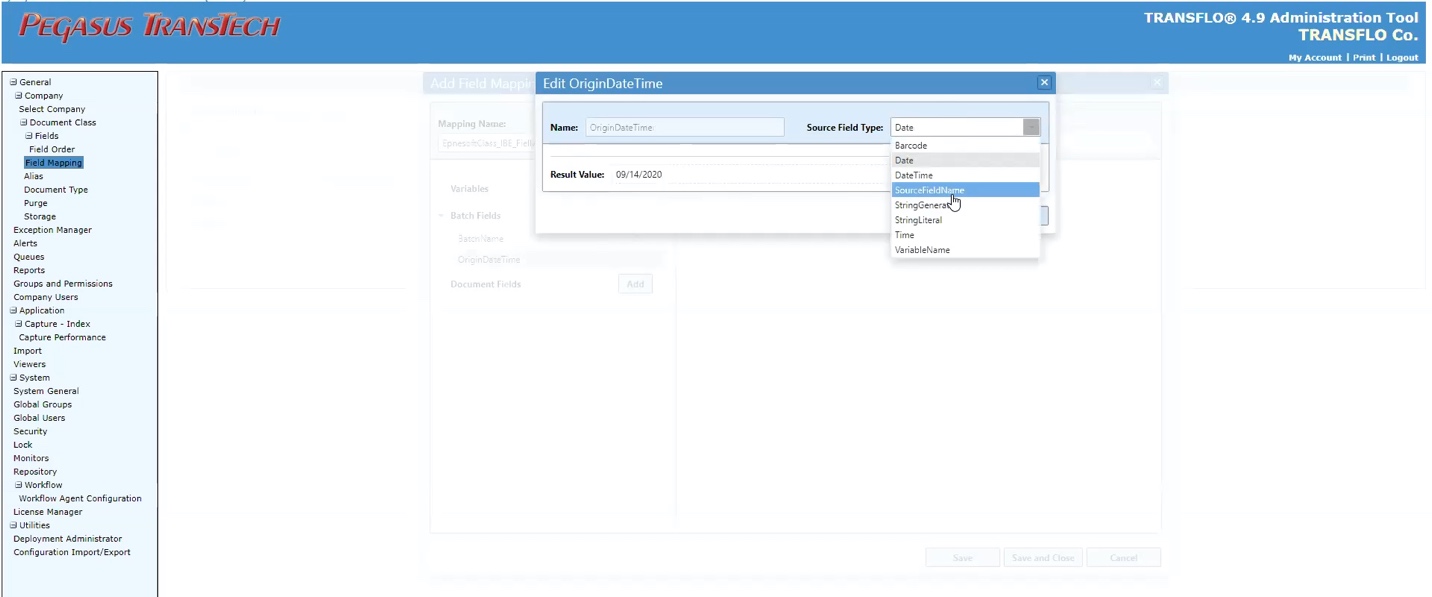Screen dimensions: 1432x597
Task: Open the Storage tree item
Action: coord(40,217)
